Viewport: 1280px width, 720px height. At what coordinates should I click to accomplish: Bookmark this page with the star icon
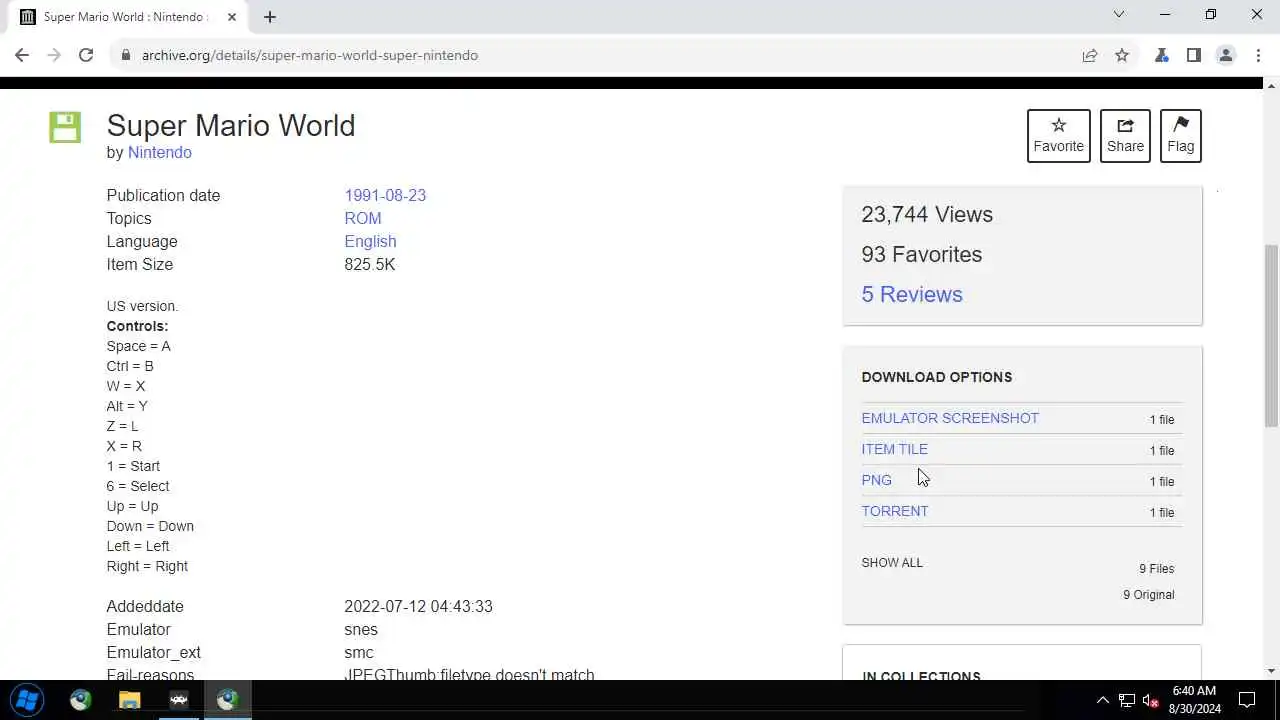[1122, 55]
